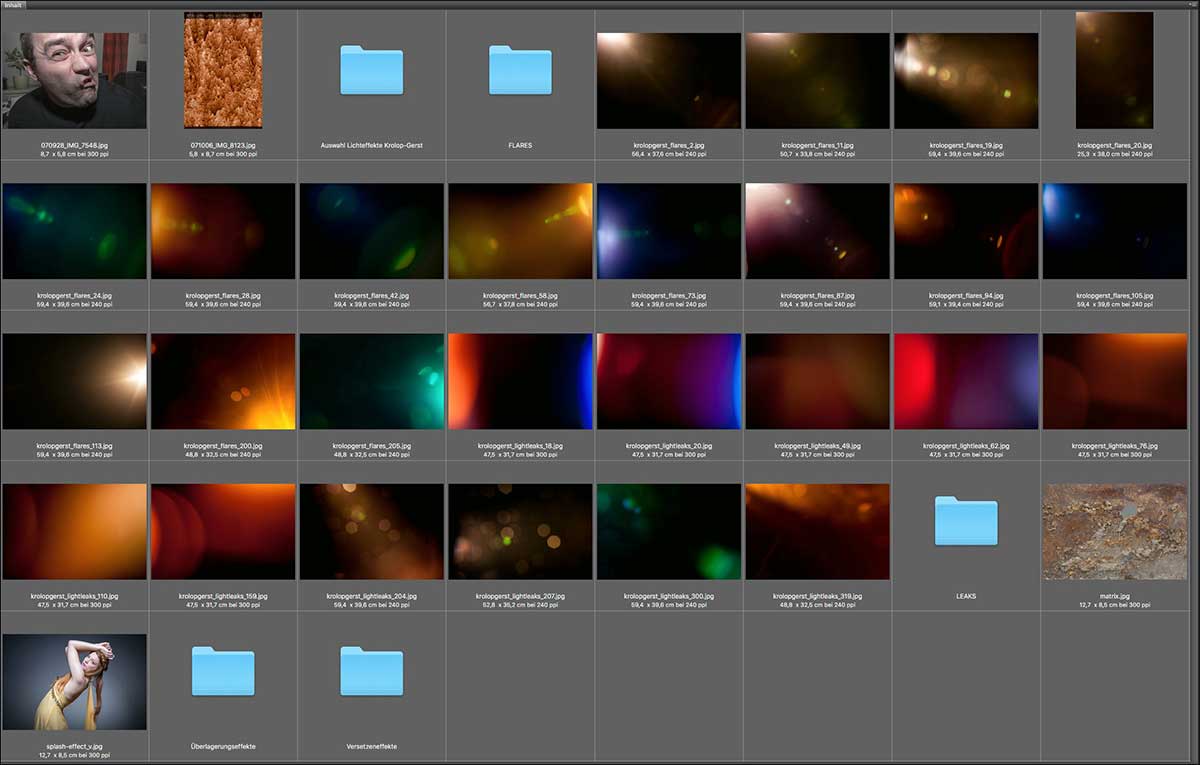The image size is (1200, 765).
Task: Select krolopgerst_flares_113.jpg thumbnail
Action: [74, 381]
